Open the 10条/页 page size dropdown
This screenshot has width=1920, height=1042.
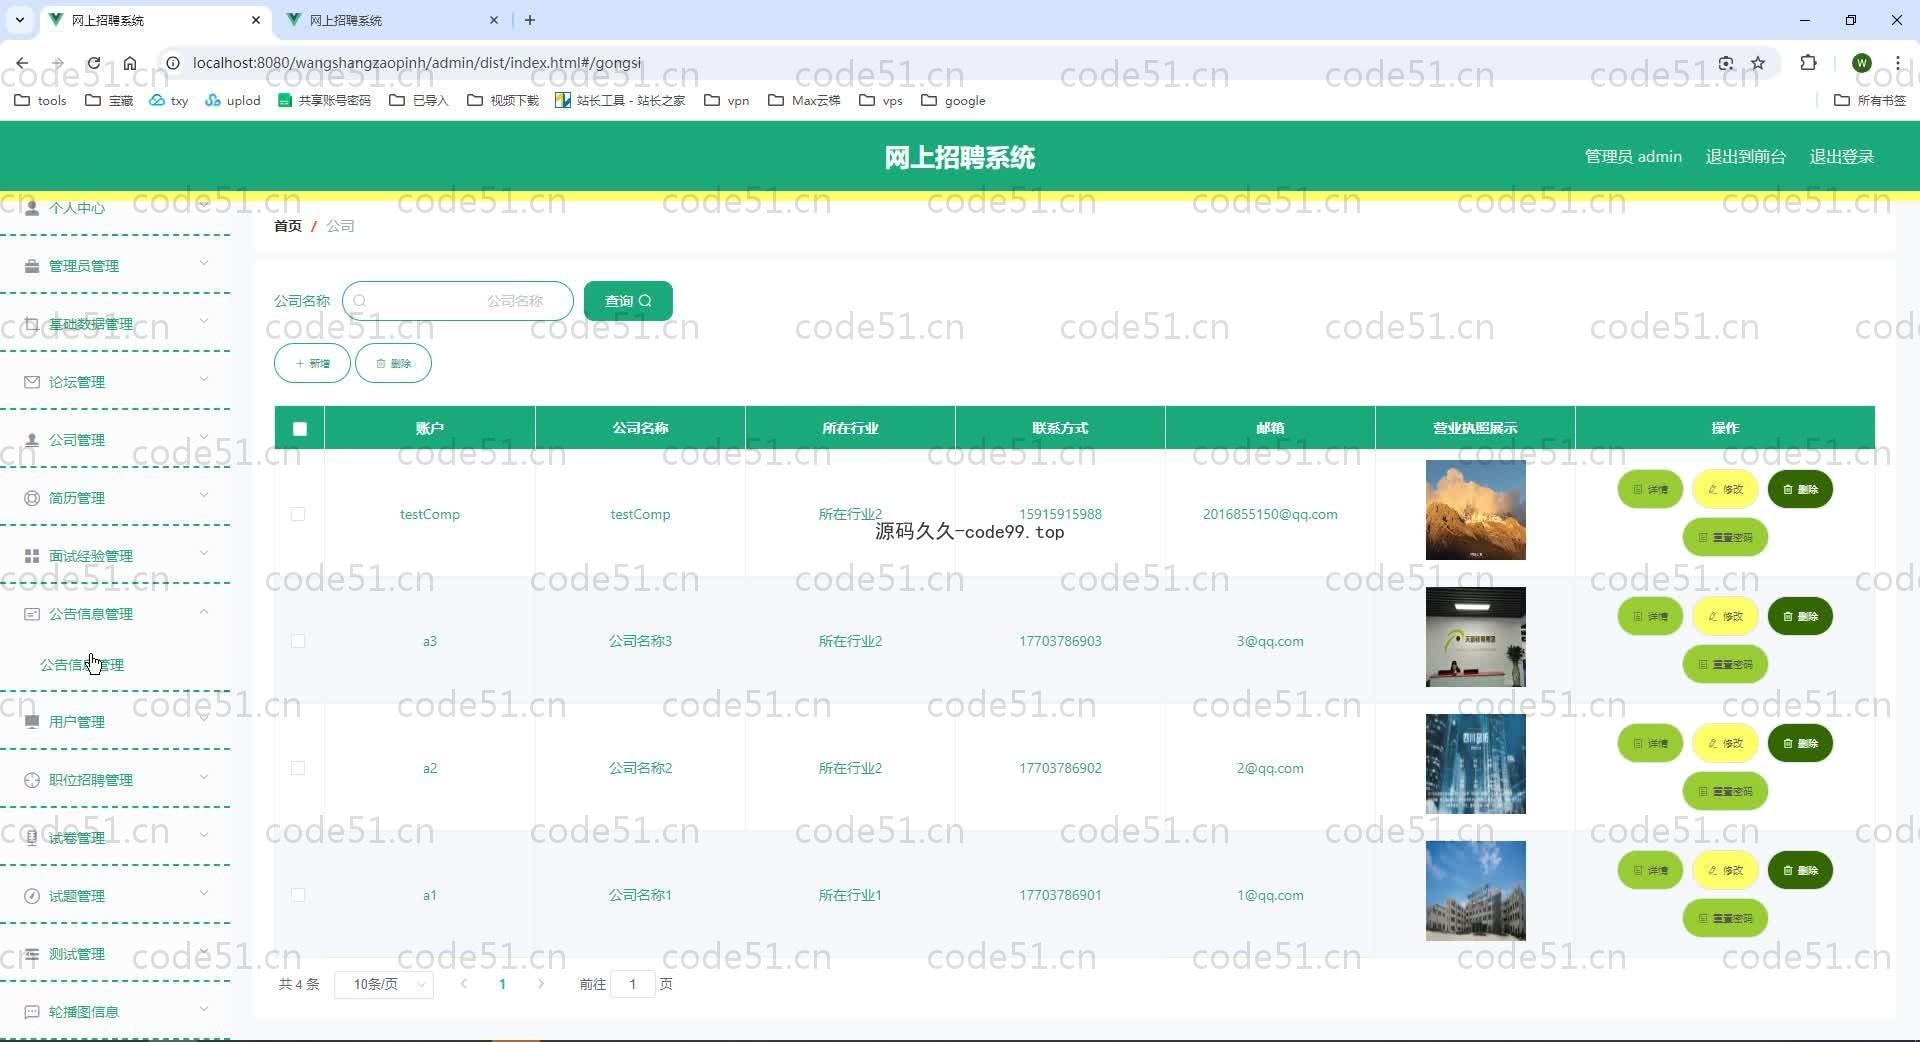tap(384, 985)
